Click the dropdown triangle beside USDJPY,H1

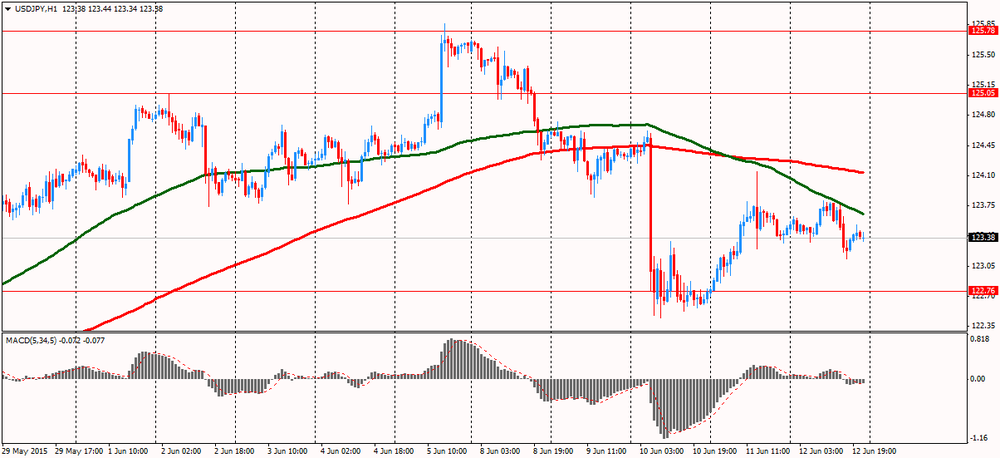click(x=8, y=9)
